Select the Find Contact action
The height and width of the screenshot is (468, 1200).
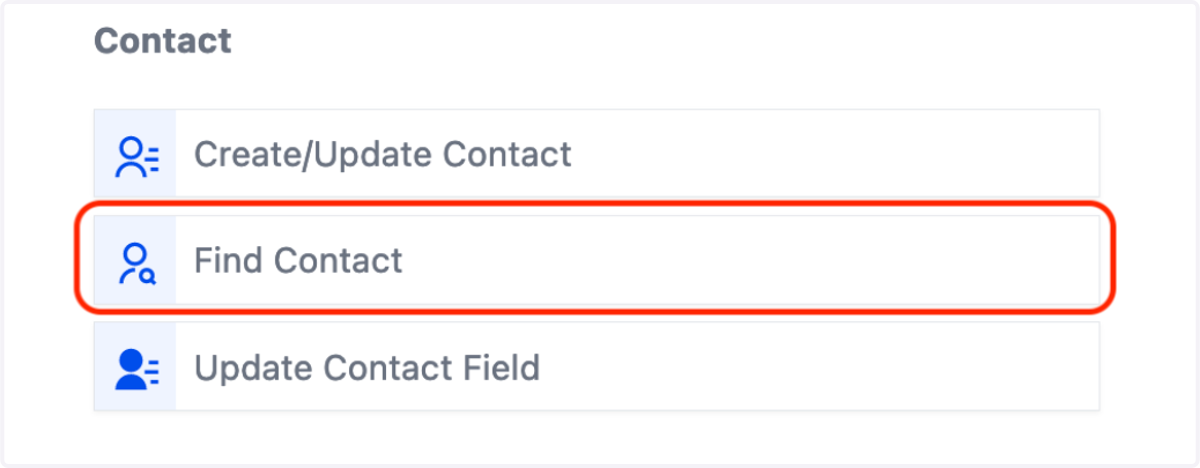(x=597, y=260)
